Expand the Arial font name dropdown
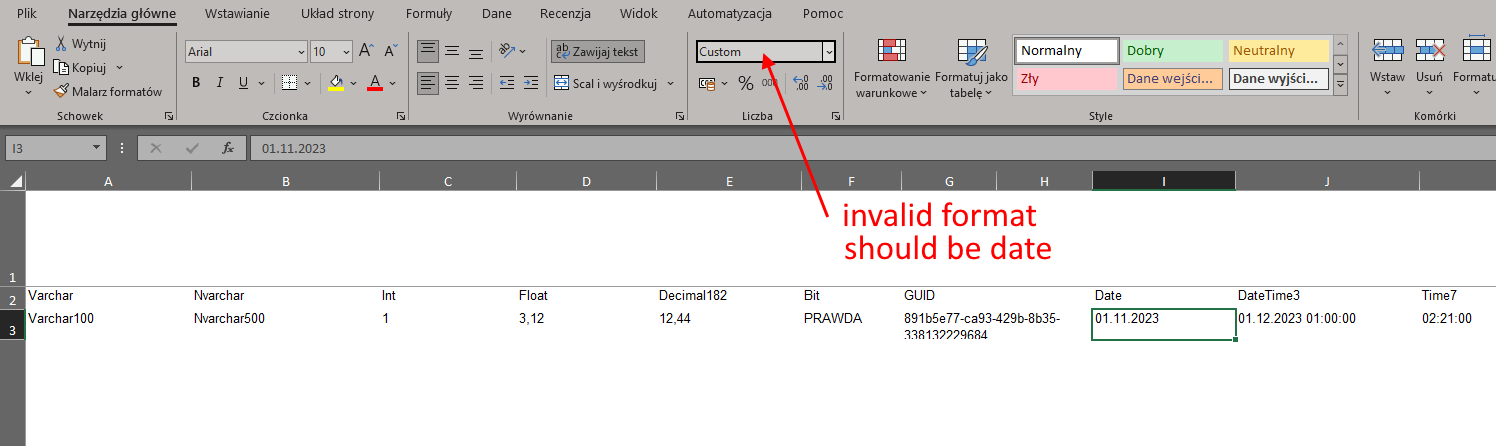Screen dimensions: 1496x446 (x=301, y=51)
